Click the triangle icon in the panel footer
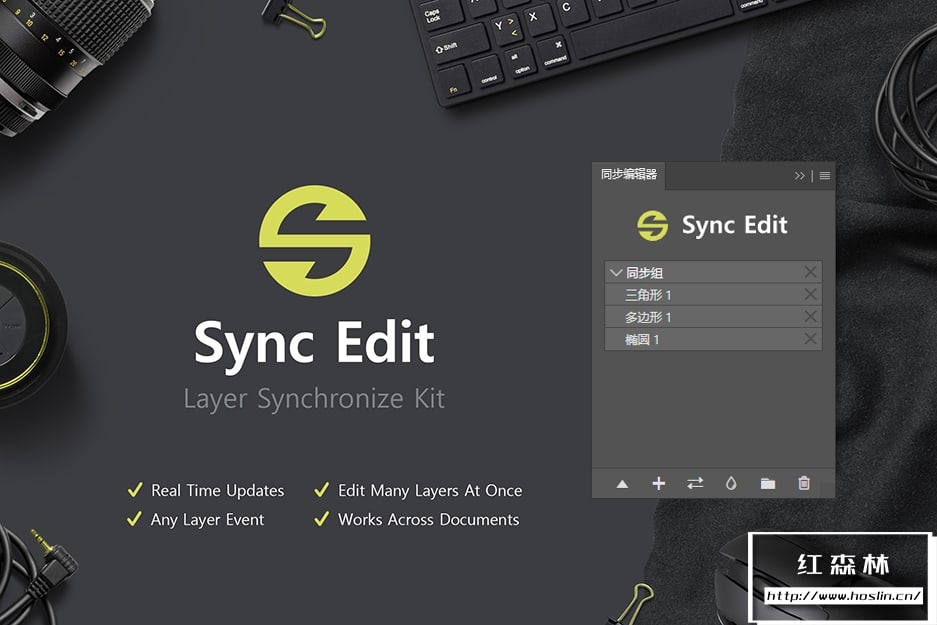Image resolution: width=937 pixels, height=625 pixels. click(622, 484)
